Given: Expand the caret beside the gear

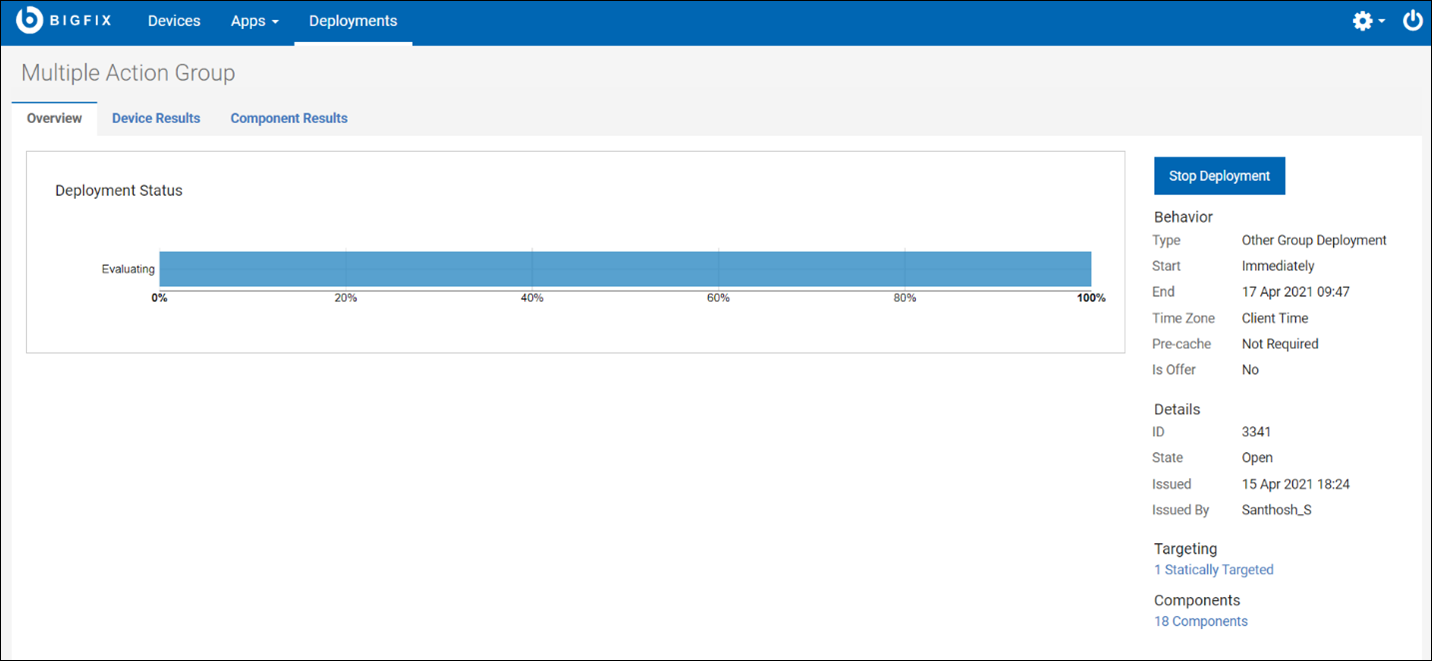Looking at the screenshot, I should 1382,22.
